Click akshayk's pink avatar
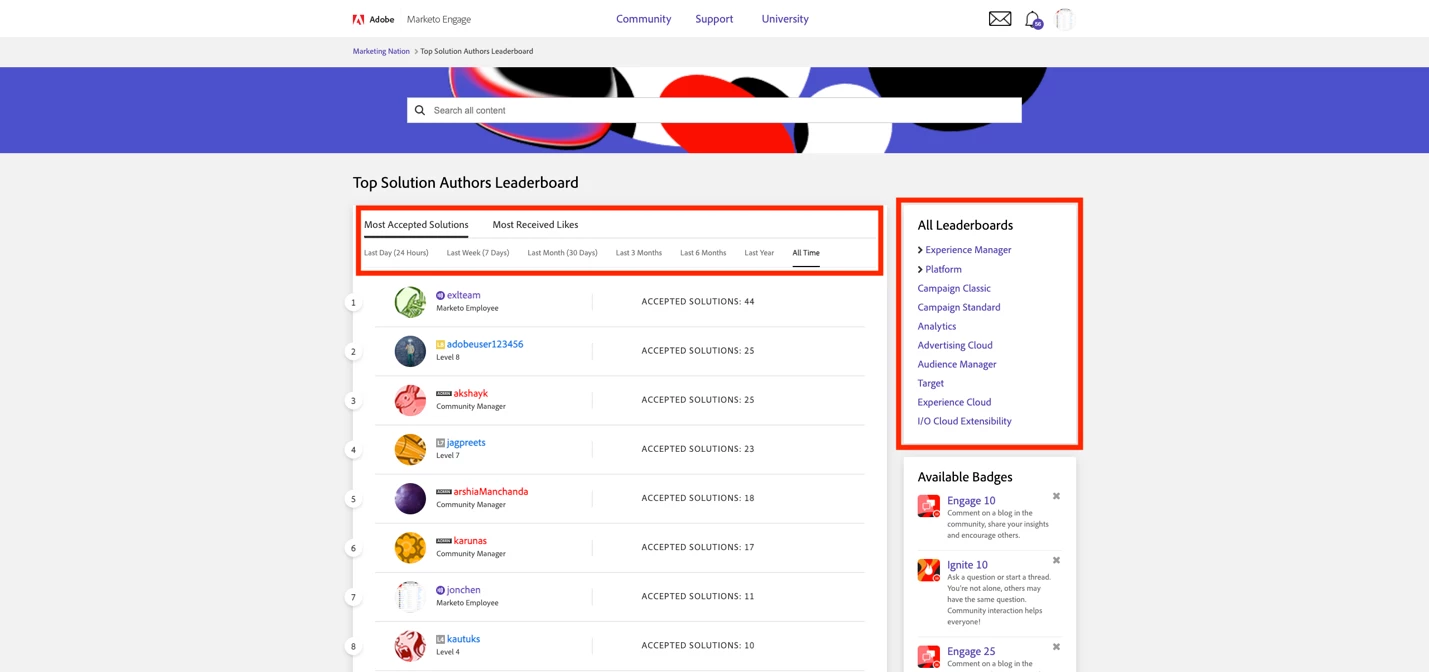This screenshot has width=1429, height=672. coord(410,400)
